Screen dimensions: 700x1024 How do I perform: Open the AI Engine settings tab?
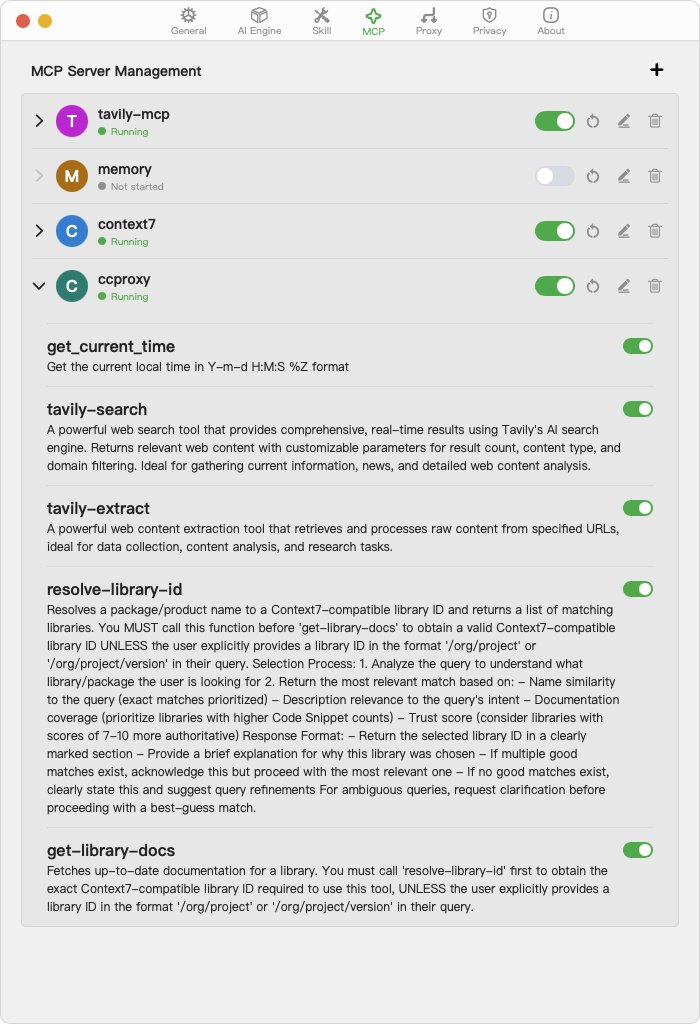pyautogui.click(x=259, y=21)
